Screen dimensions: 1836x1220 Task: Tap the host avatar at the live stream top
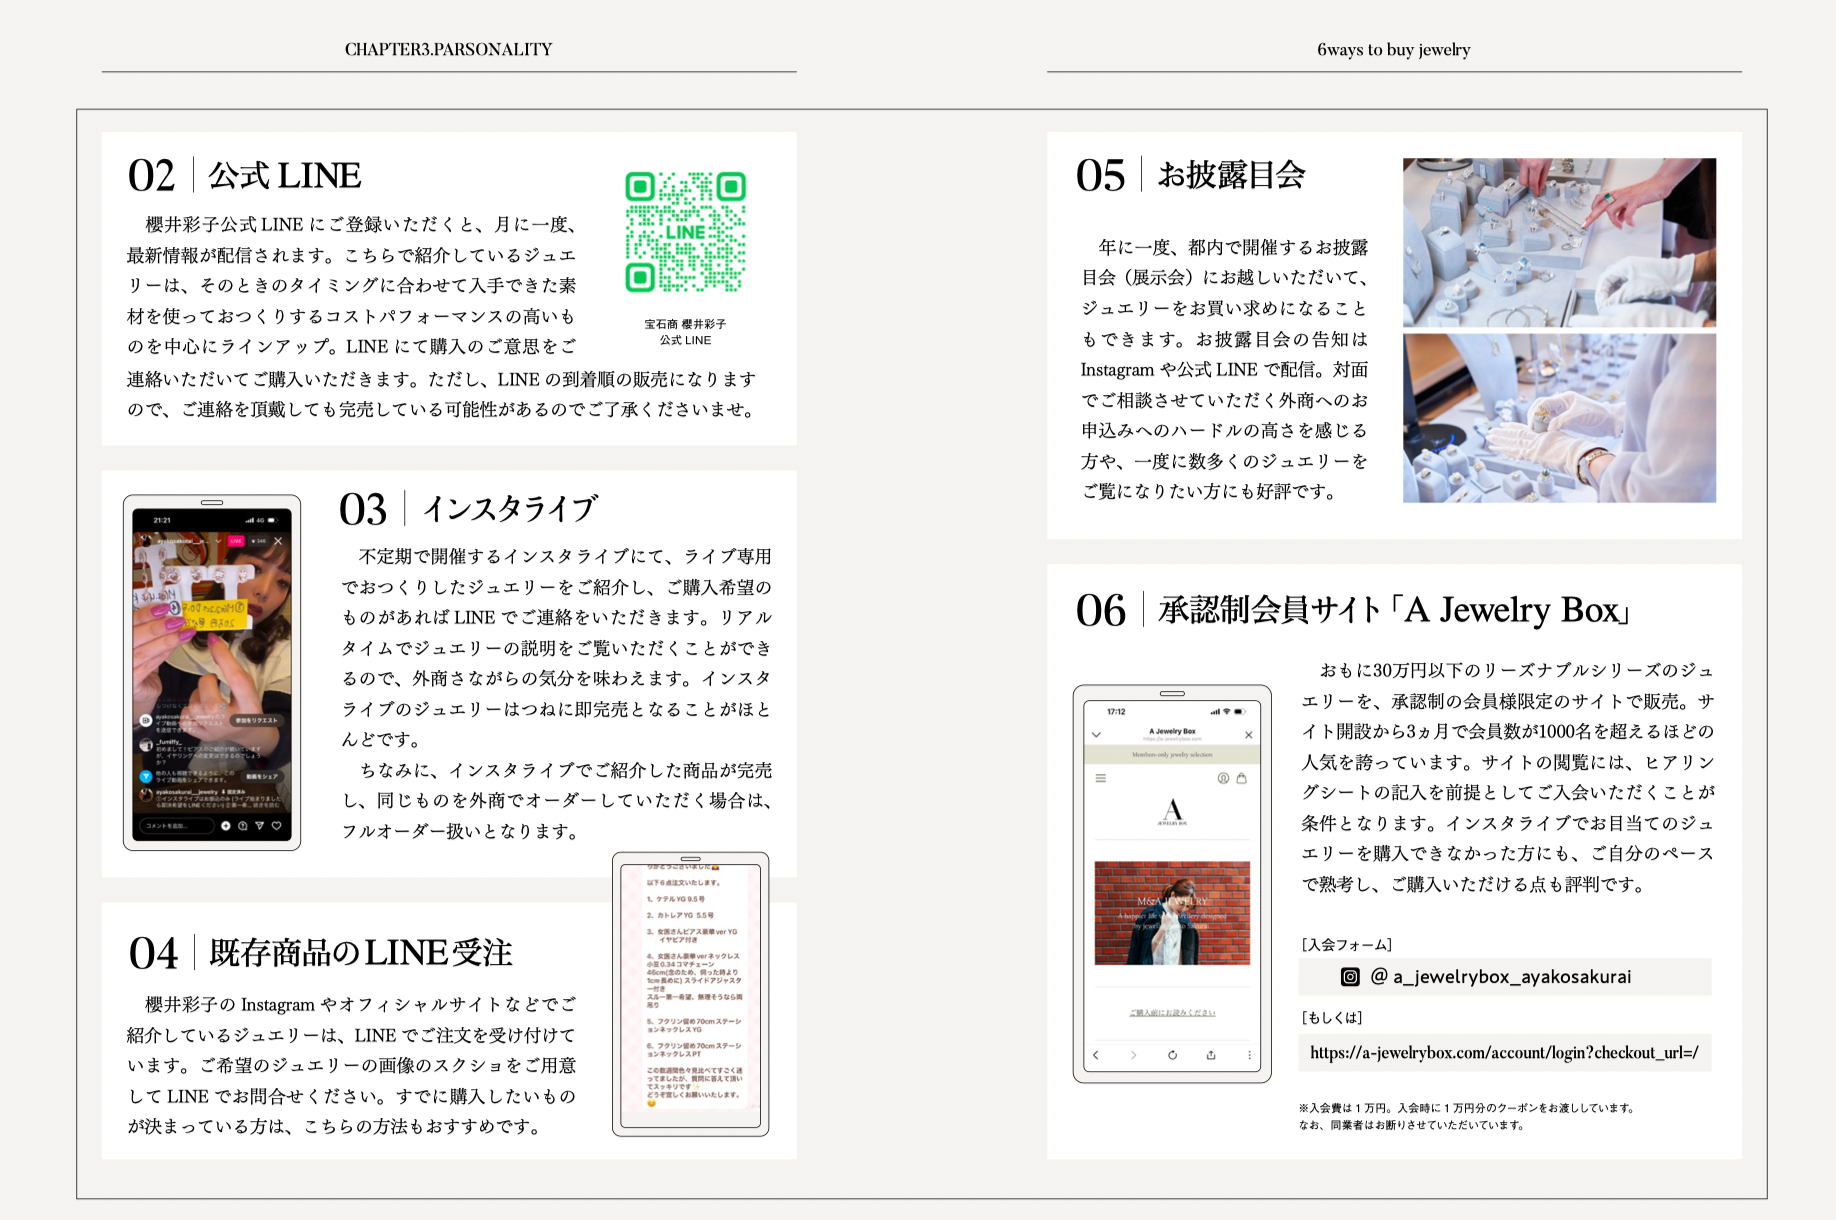pyautogui.click(x=146, y=541)
